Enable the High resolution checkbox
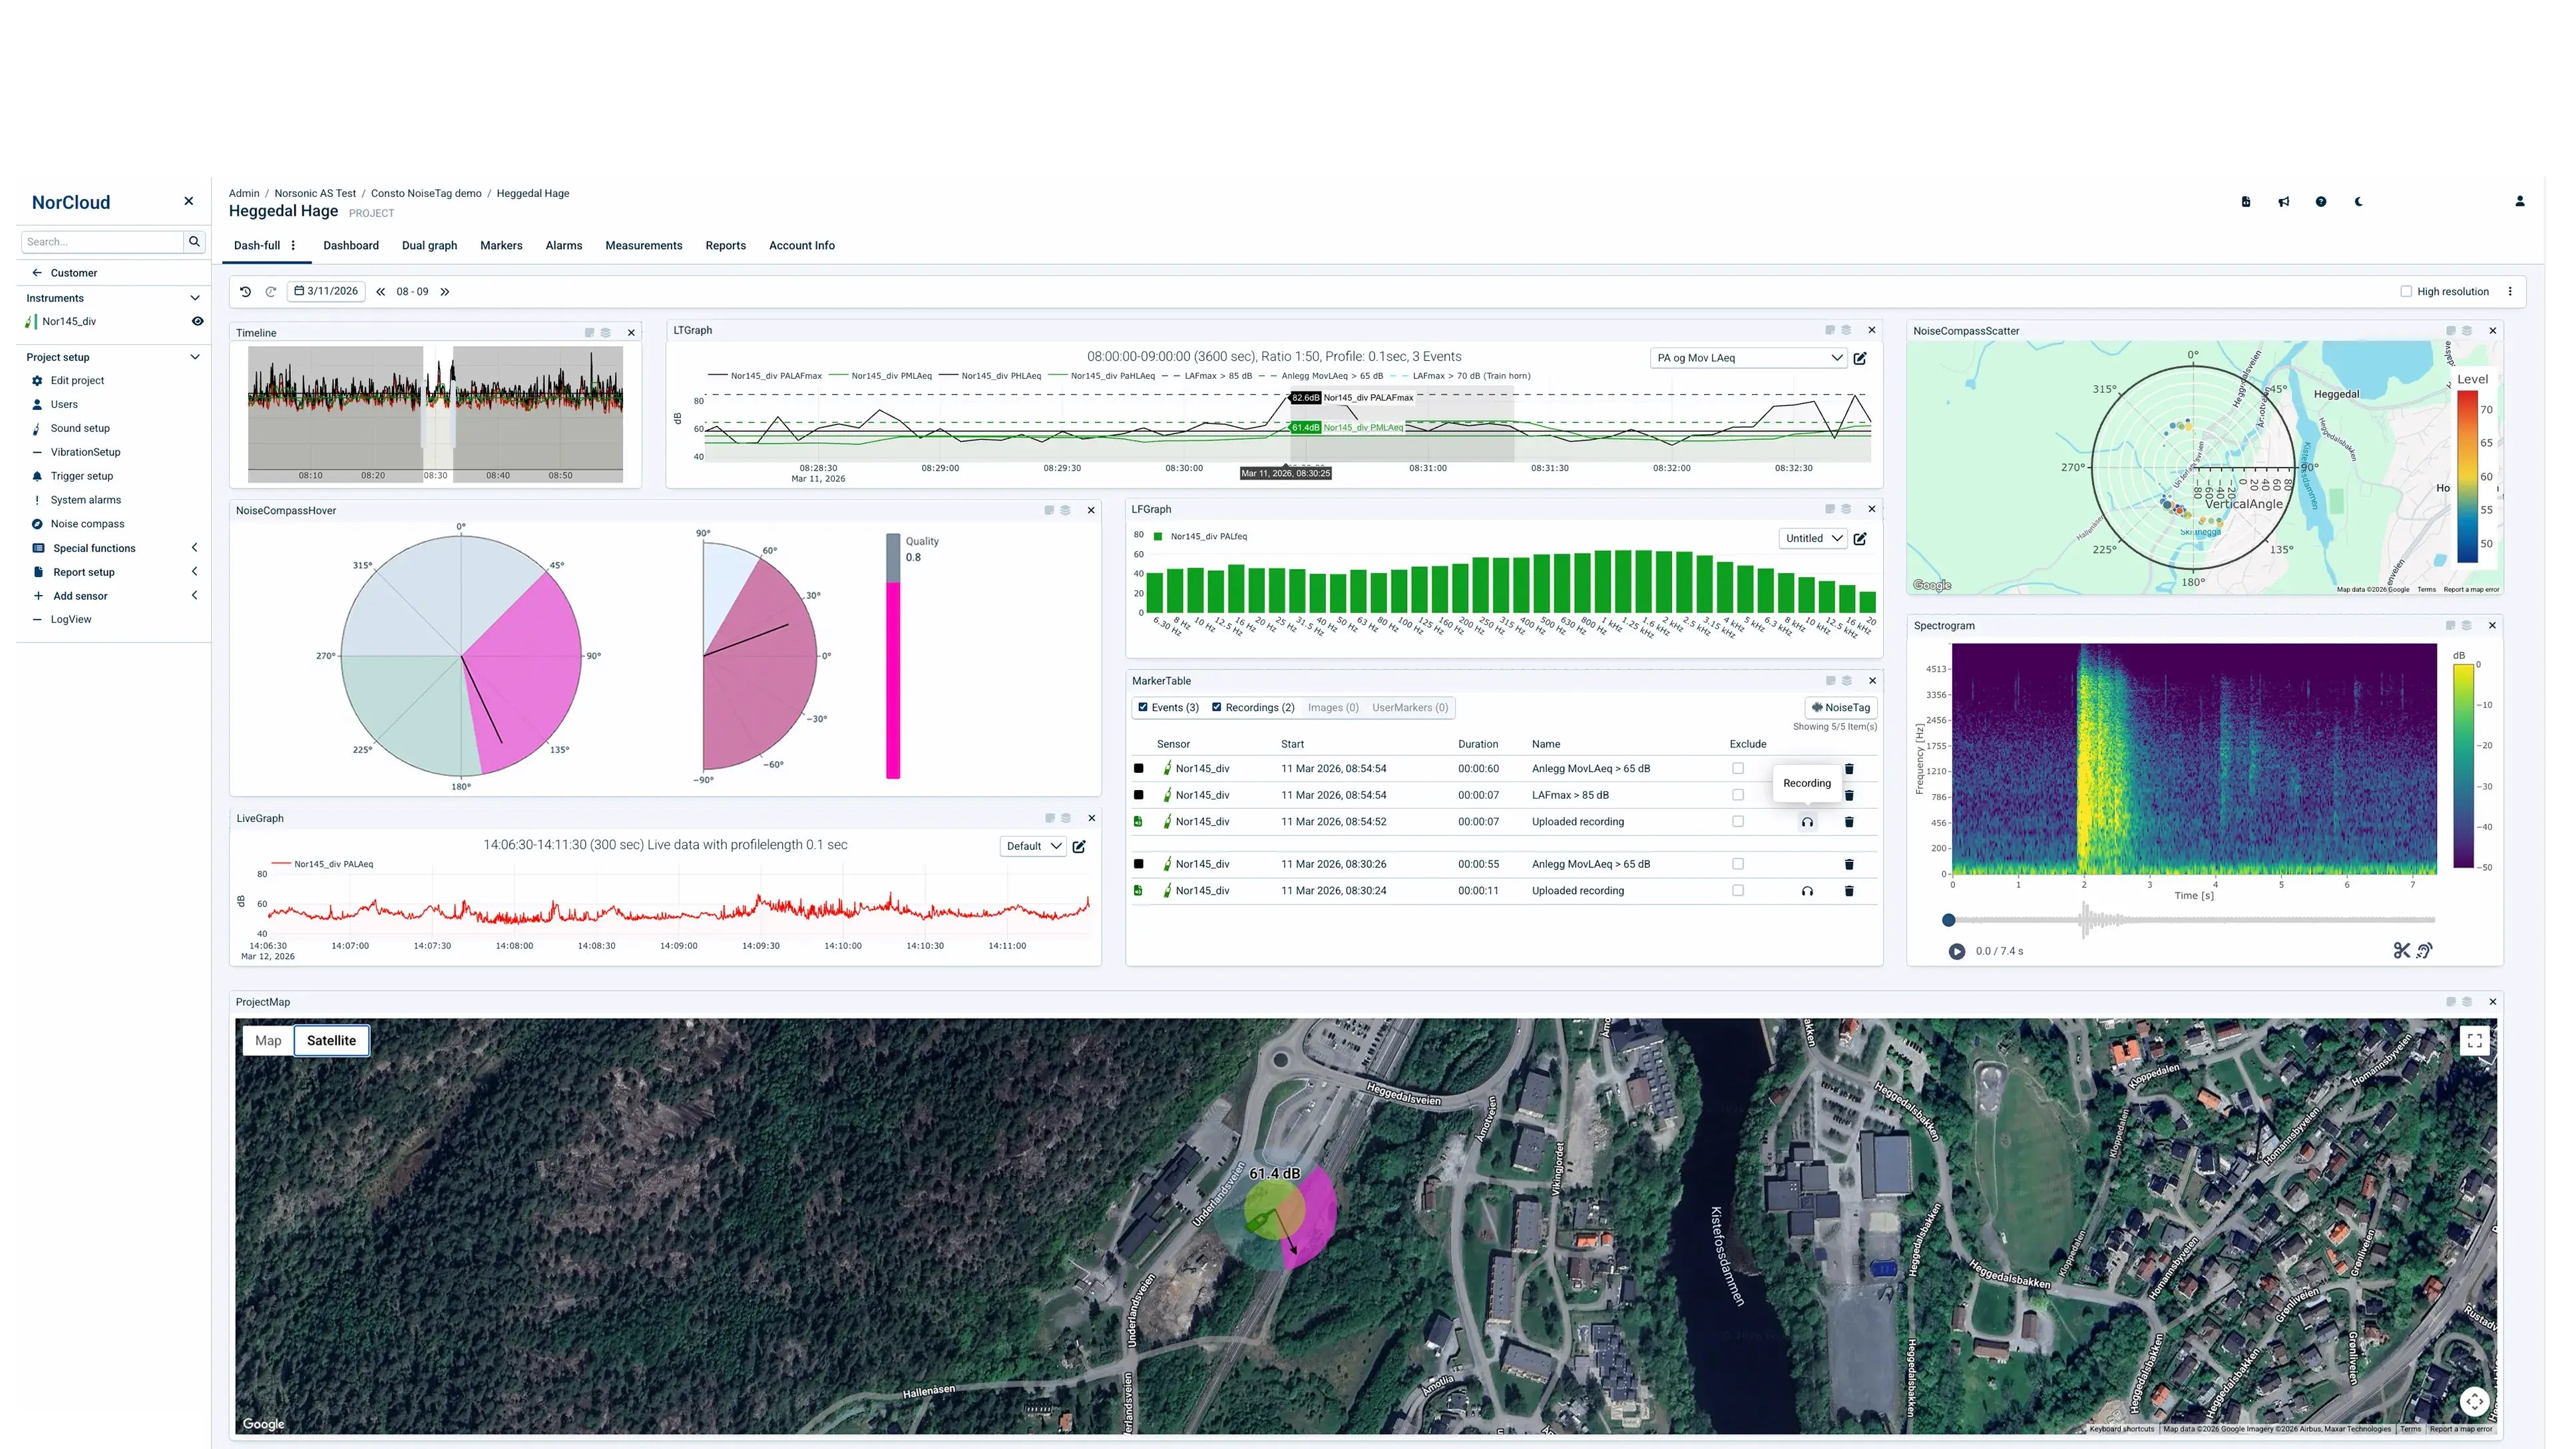Image resolution: width=2576 pixels, height=1449 pixels. coord(2406,292)
